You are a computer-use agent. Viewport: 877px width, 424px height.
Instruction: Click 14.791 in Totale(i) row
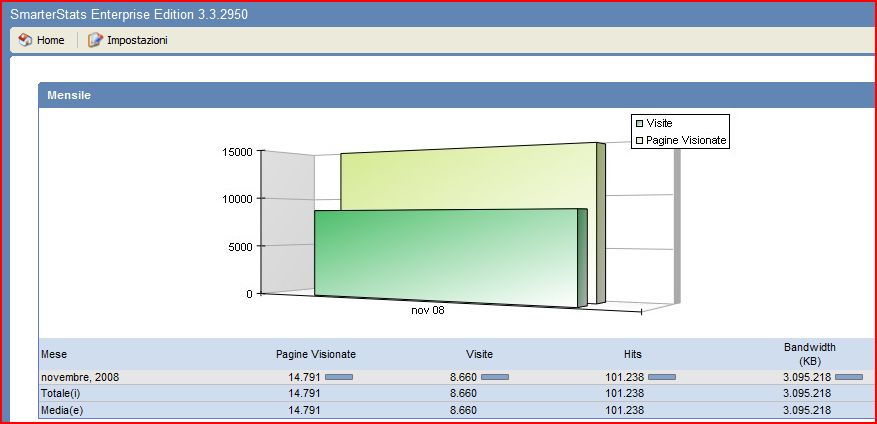click(x=304, y=393)
